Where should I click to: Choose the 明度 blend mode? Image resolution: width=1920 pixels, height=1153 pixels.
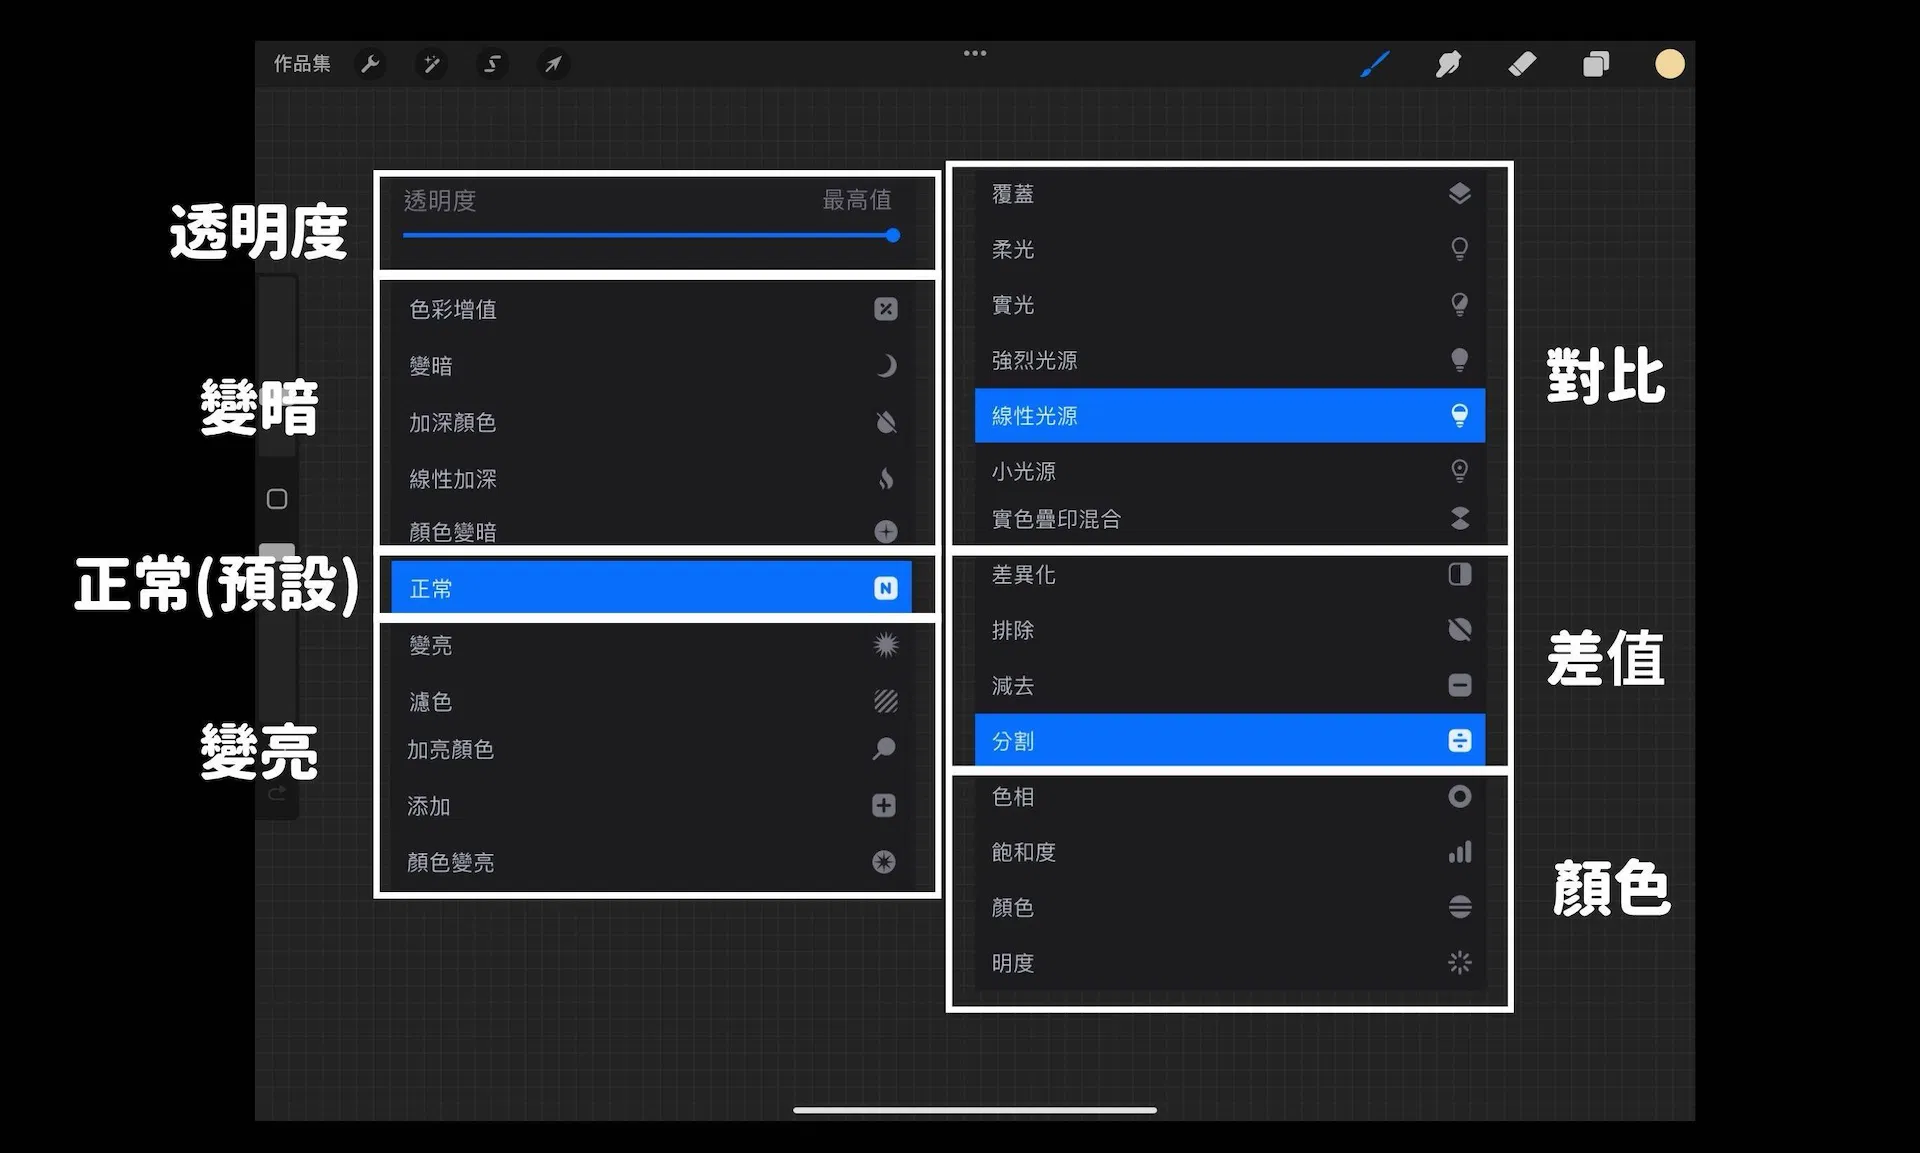point(1230,963)
